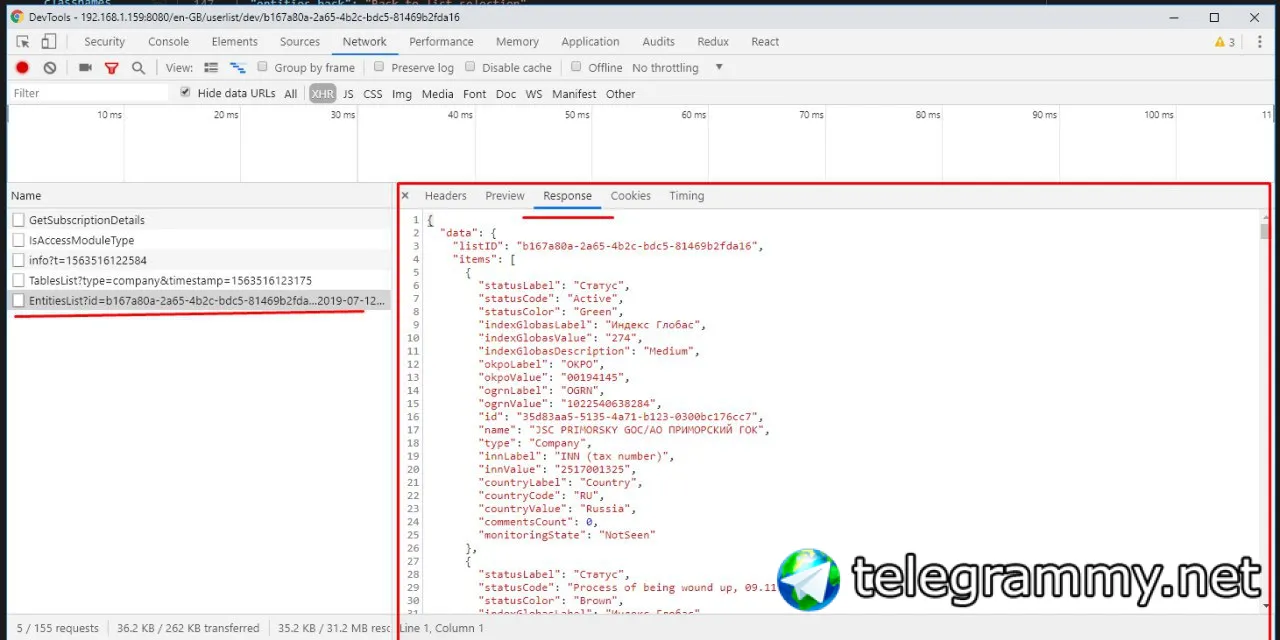Screen dimensions: 1280x640
Task: Click the red record network log icon
Action: point(22,68)
